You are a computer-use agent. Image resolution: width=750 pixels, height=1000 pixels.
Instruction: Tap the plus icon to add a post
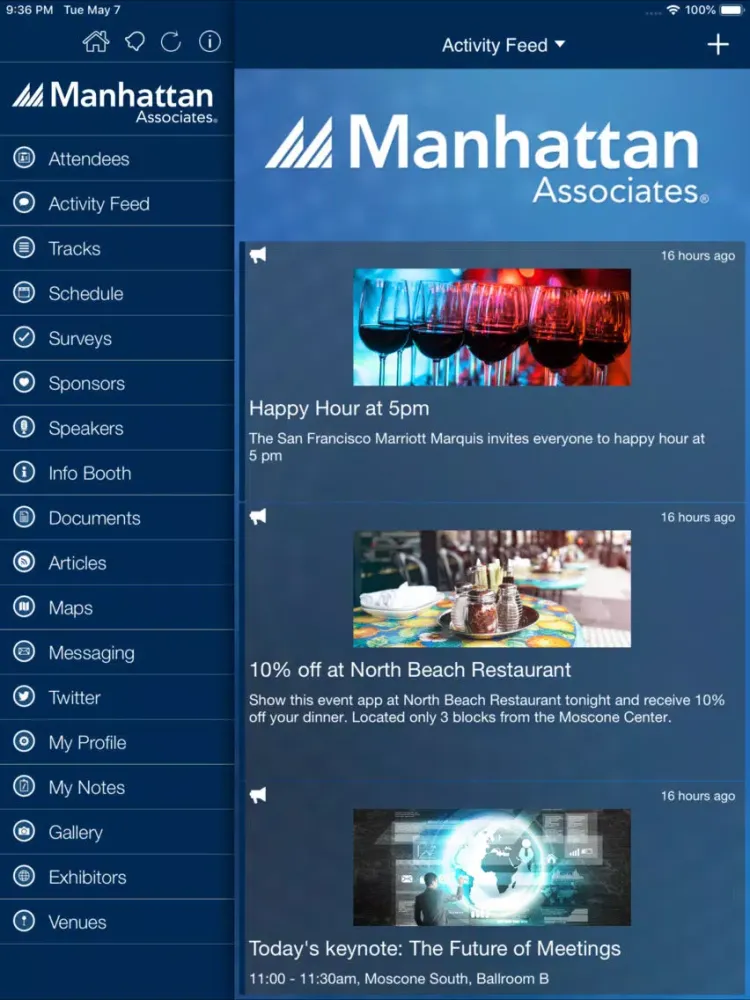click(717, 45)
